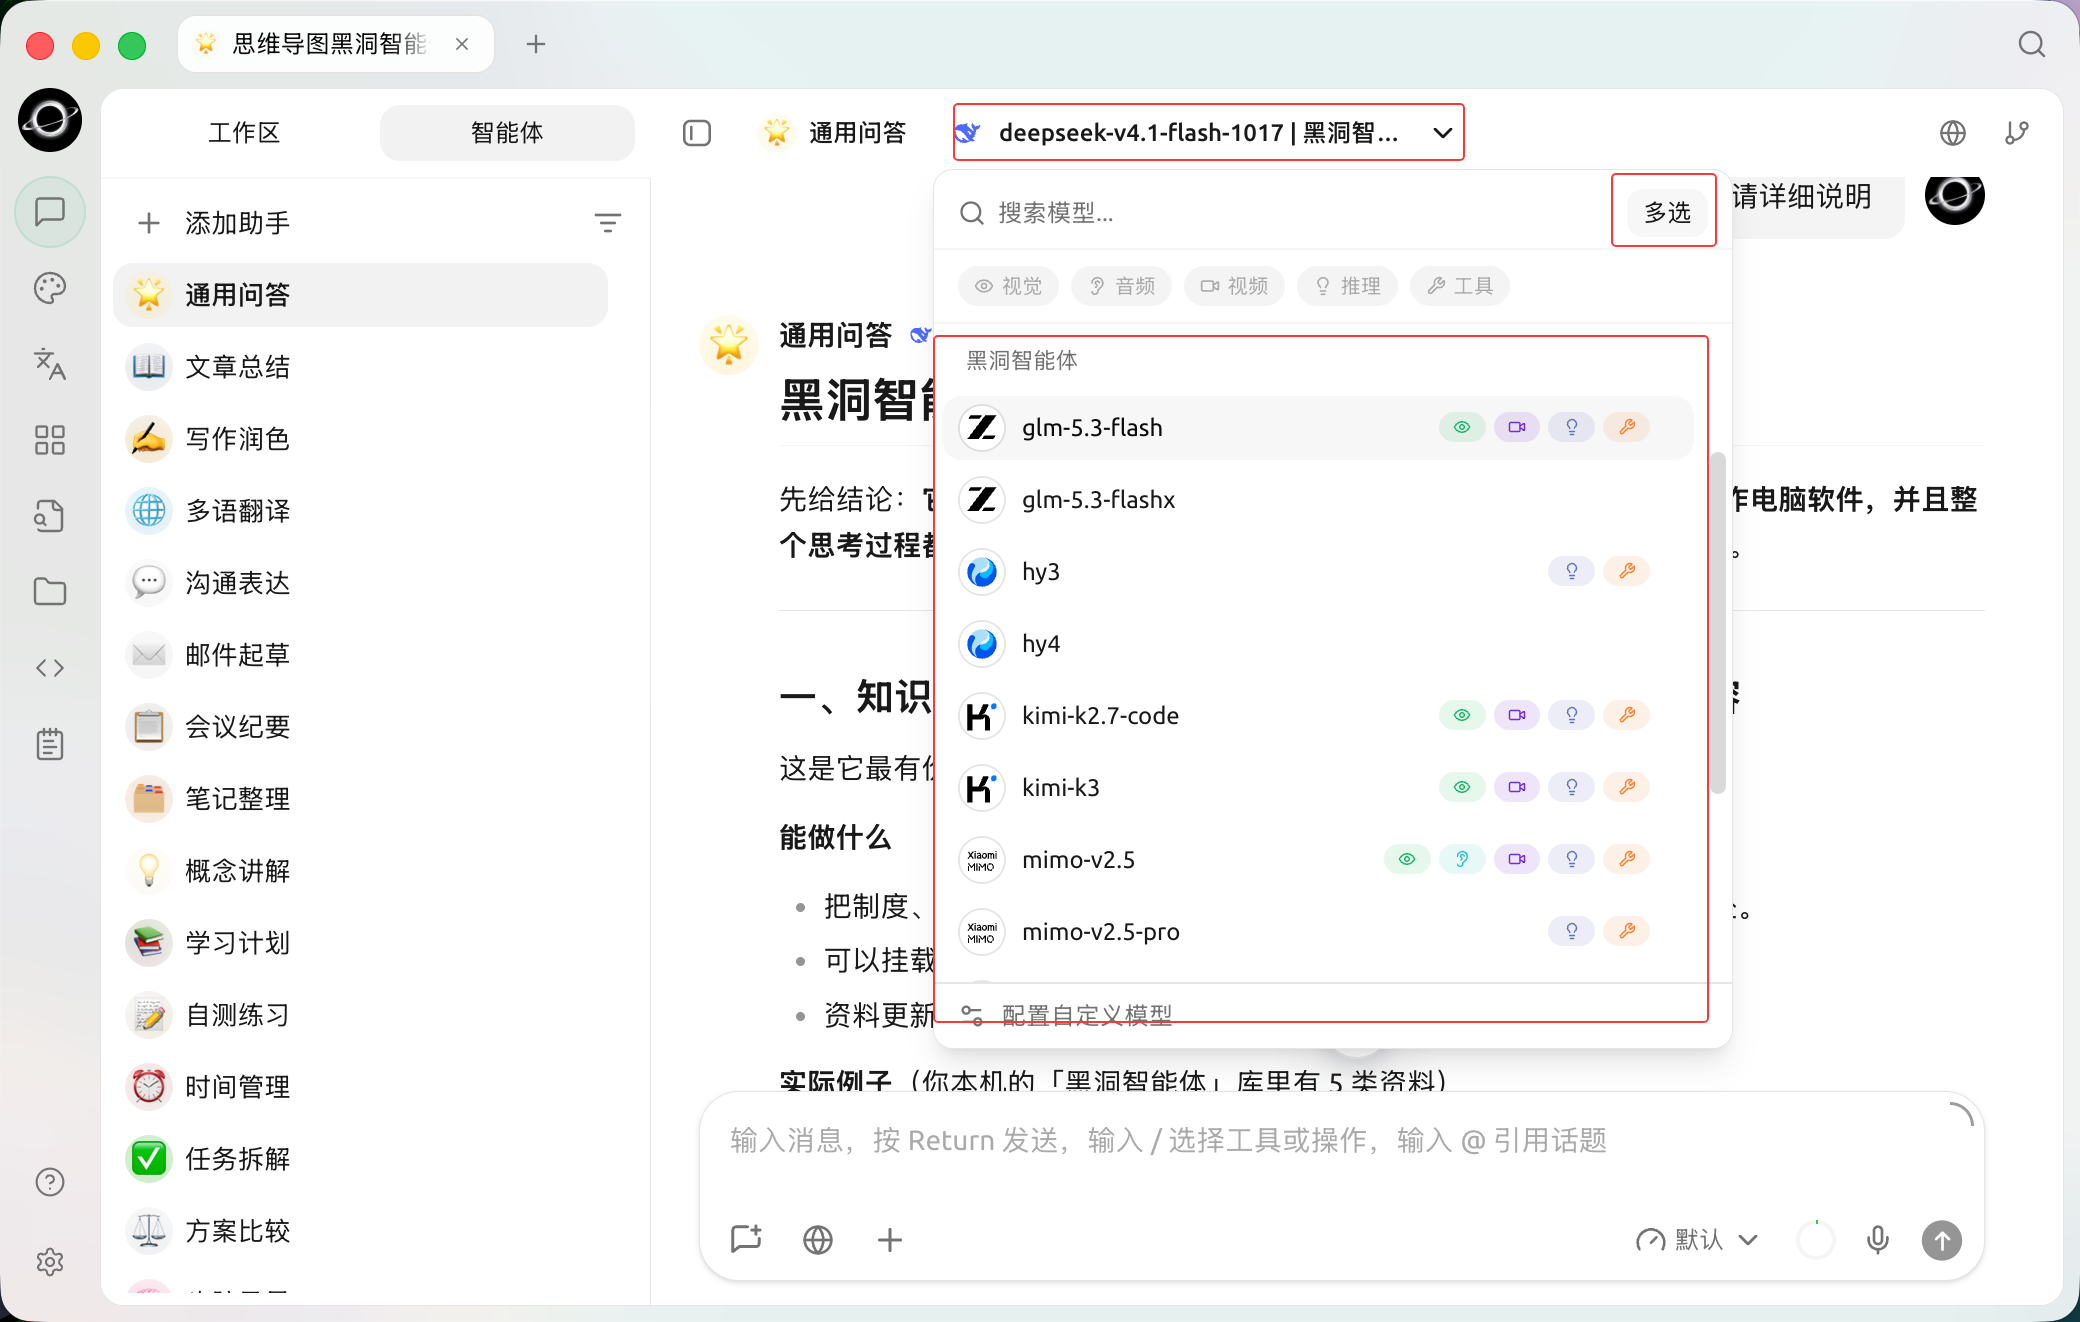Viewport: 2080px width, 1322px height.
Task: Click 添加助手 add assistant button
Action: tap(214, 223)
